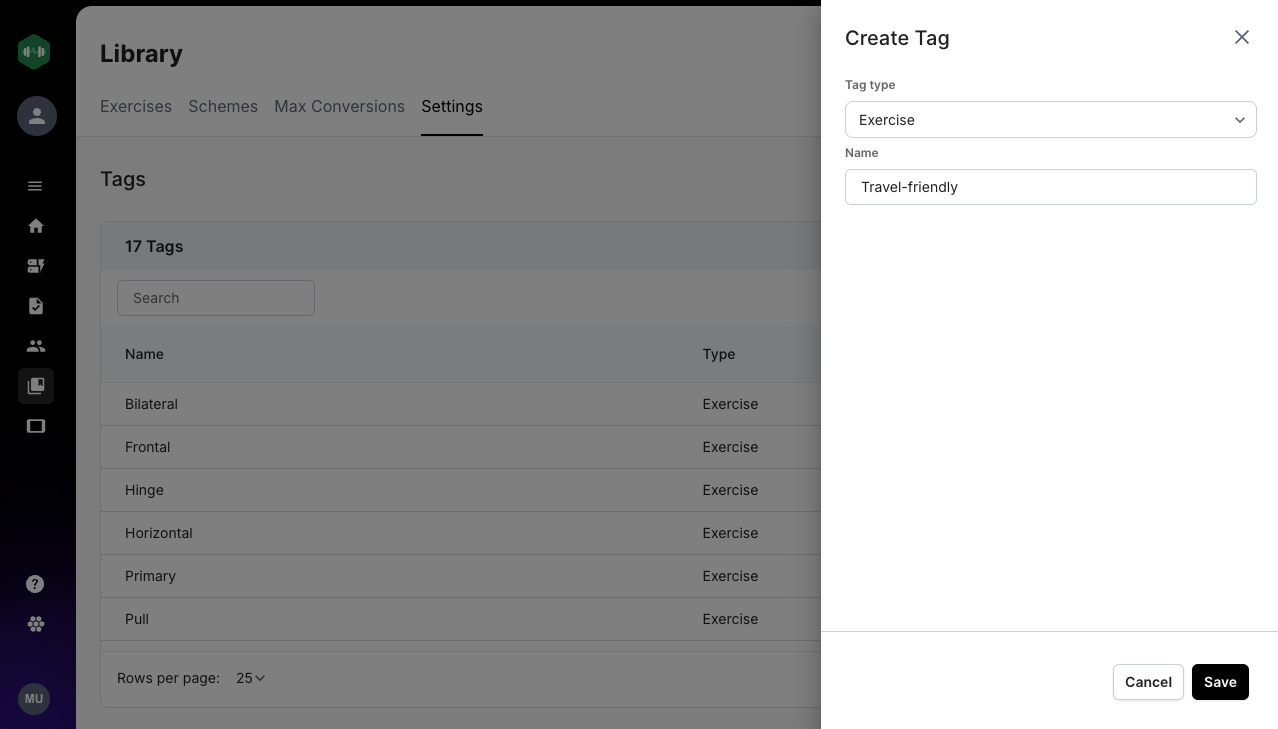This screenshot has width=1278, height=729.
Task: Select the Pull tag row
Action: [461, 619]
